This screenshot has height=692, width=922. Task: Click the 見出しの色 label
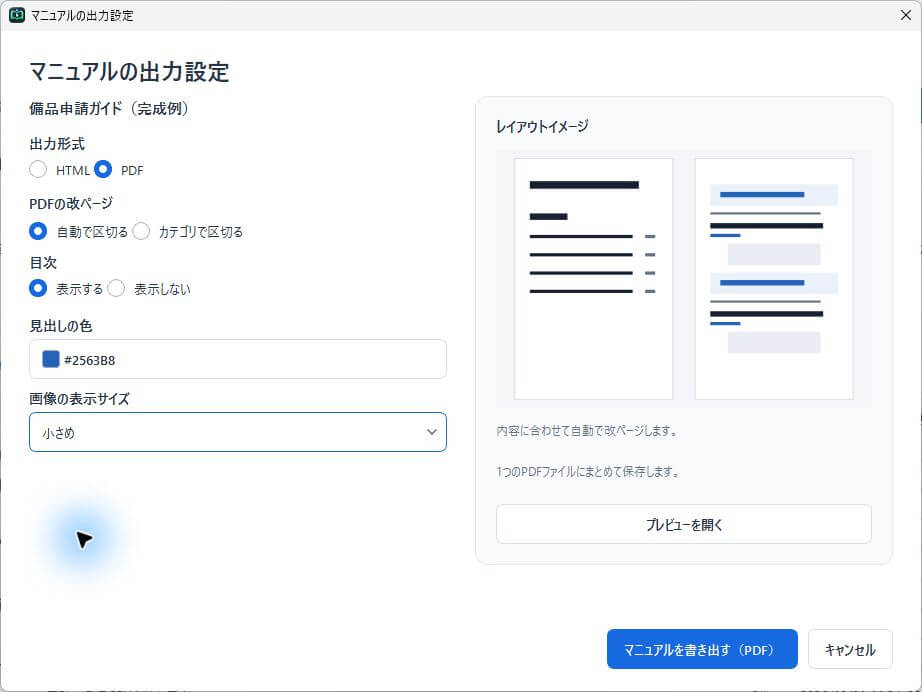tap(61, 326)
